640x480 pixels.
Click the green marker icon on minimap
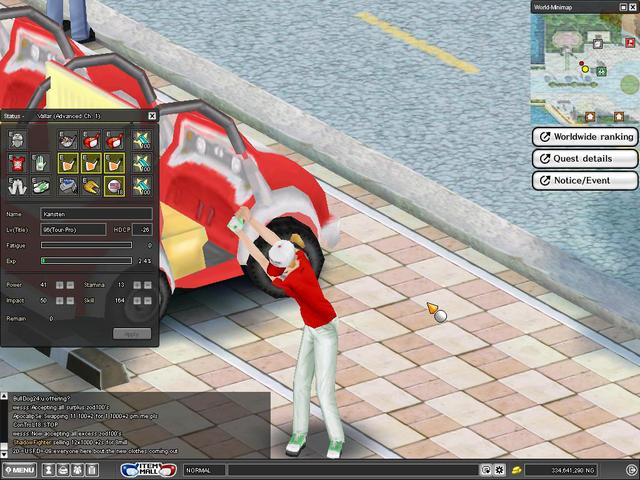pos(601,71)
